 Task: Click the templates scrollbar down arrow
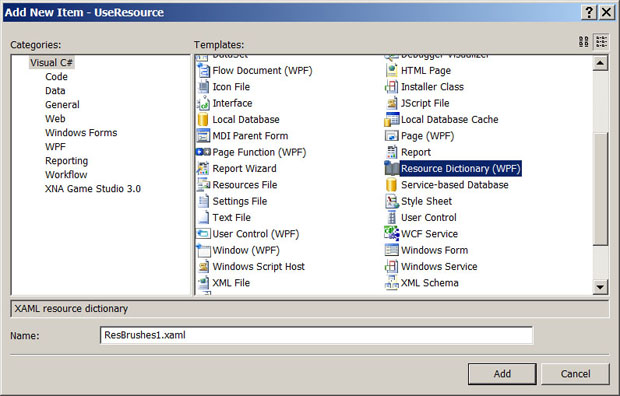(600, 287)
